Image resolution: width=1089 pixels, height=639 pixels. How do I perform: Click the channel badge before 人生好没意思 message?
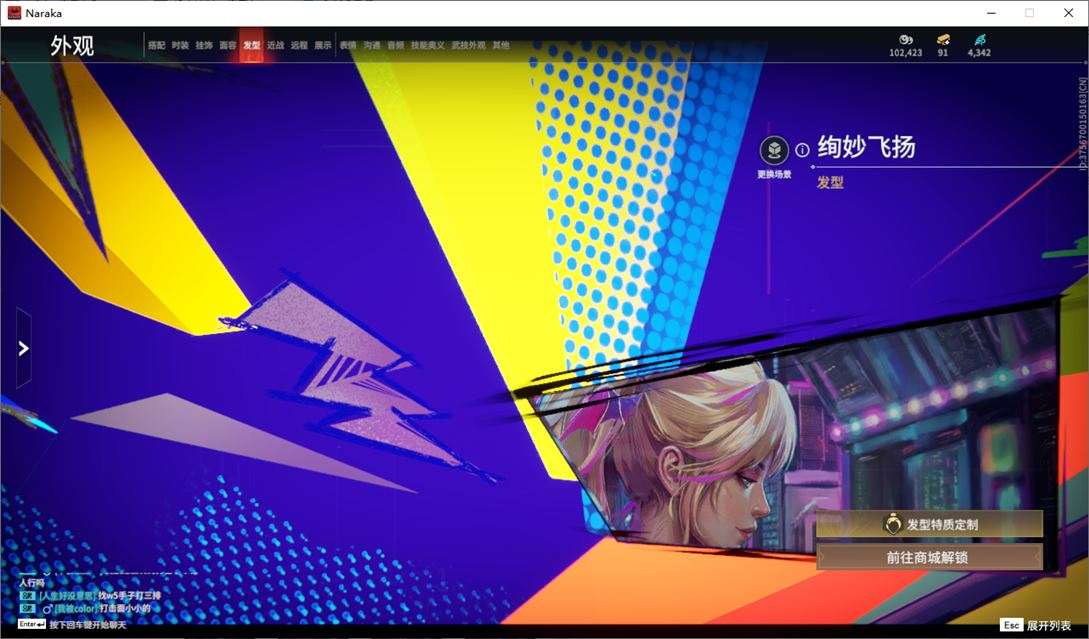click(x=28, y=596)
